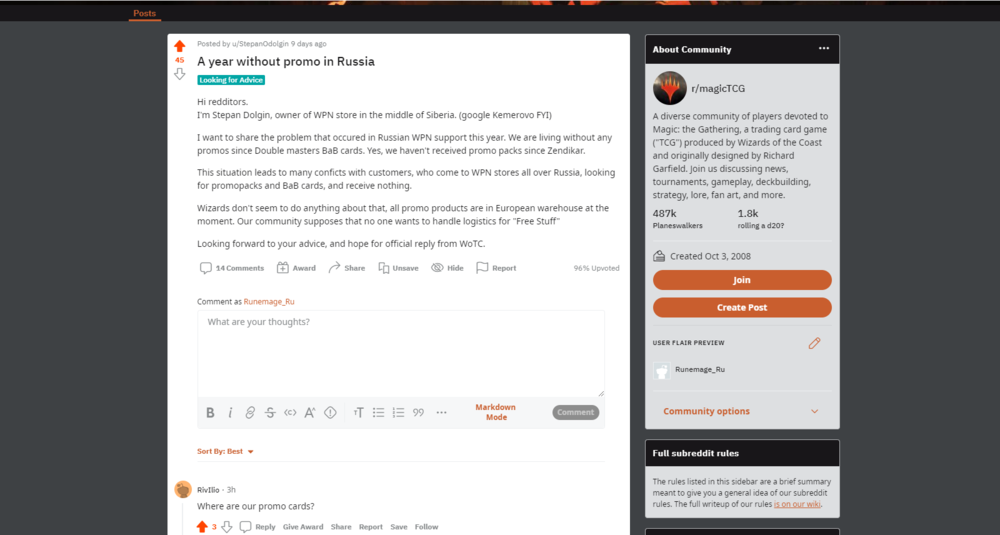
Task: Downvote the post using the down arrow
Action: pos(179,75)
